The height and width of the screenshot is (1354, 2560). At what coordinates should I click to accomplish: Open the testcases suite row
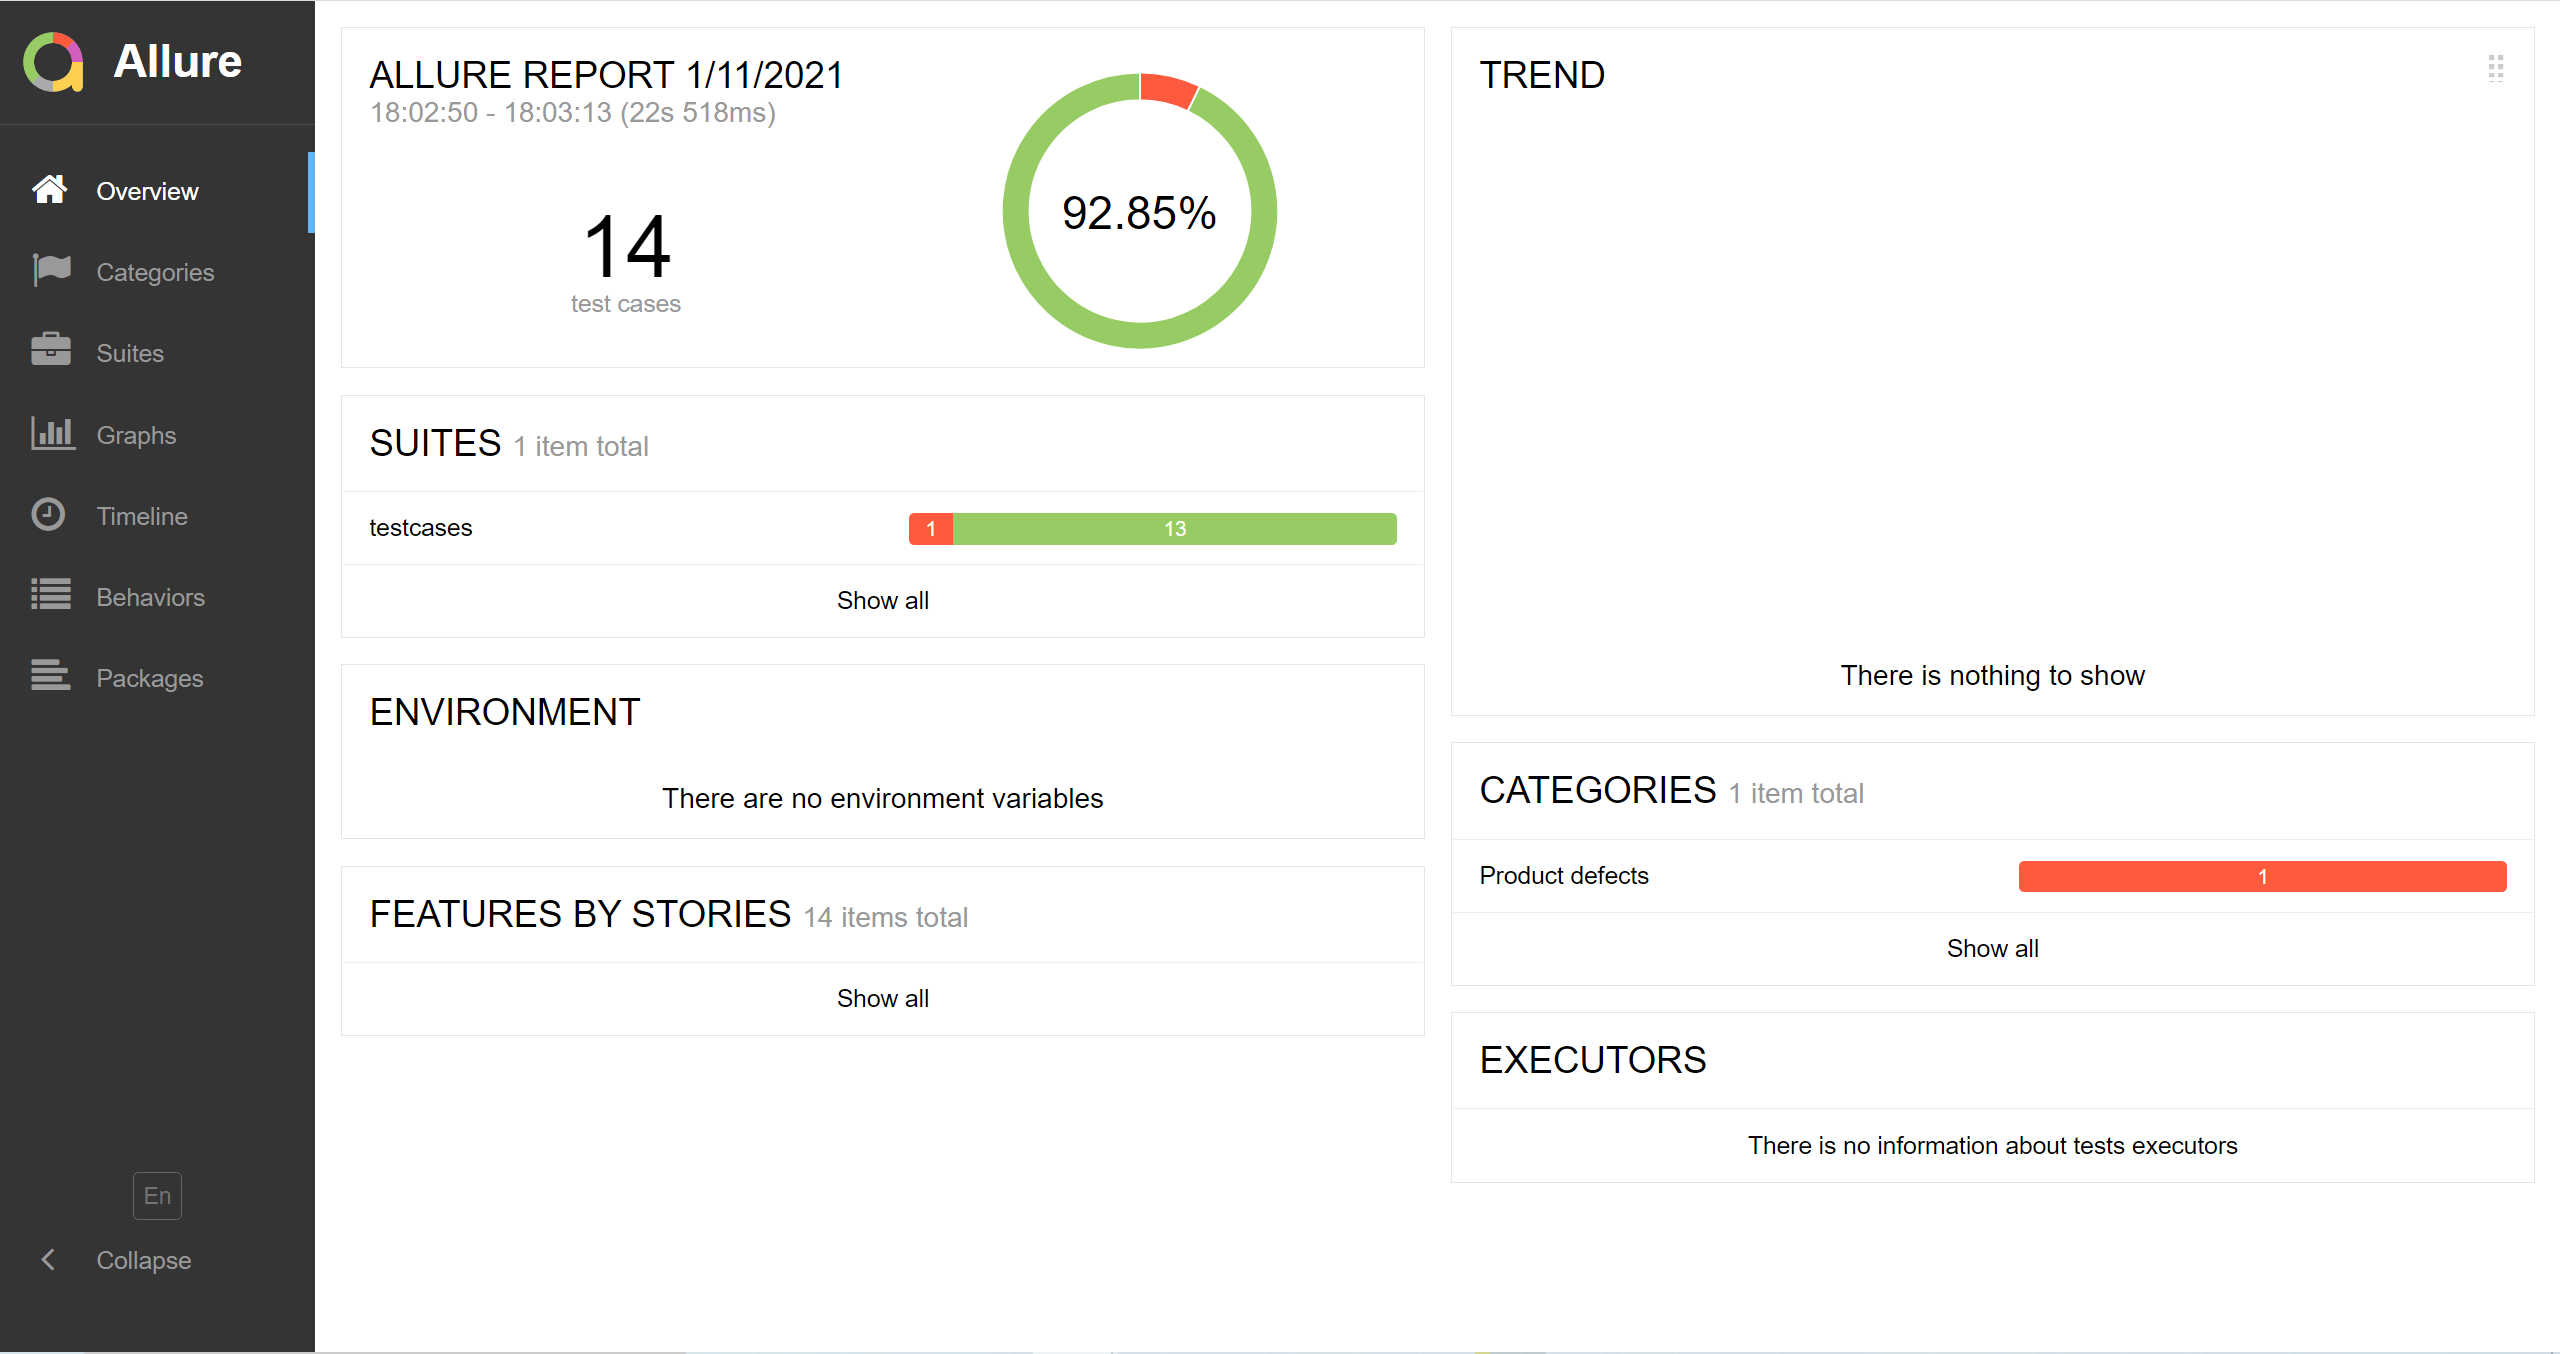click(x=421, y=528)
